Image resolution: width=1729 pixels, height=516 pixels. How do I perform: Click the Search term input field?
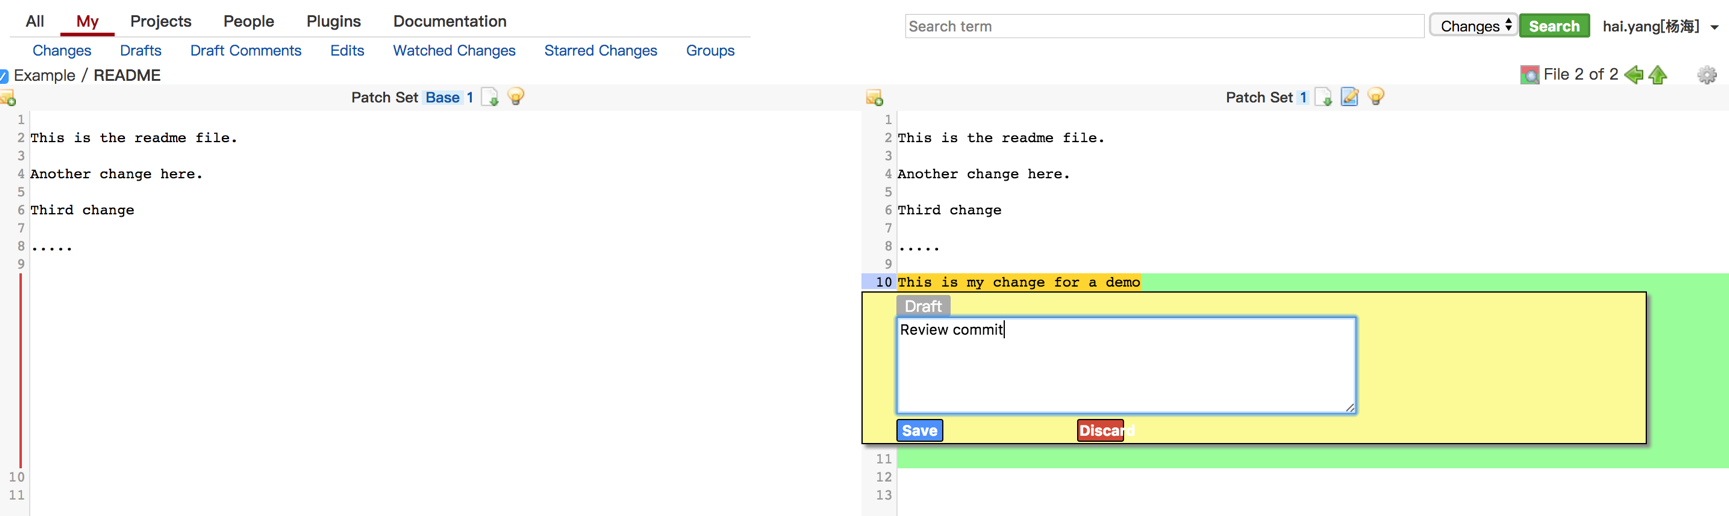click(x=1163, y=26)
